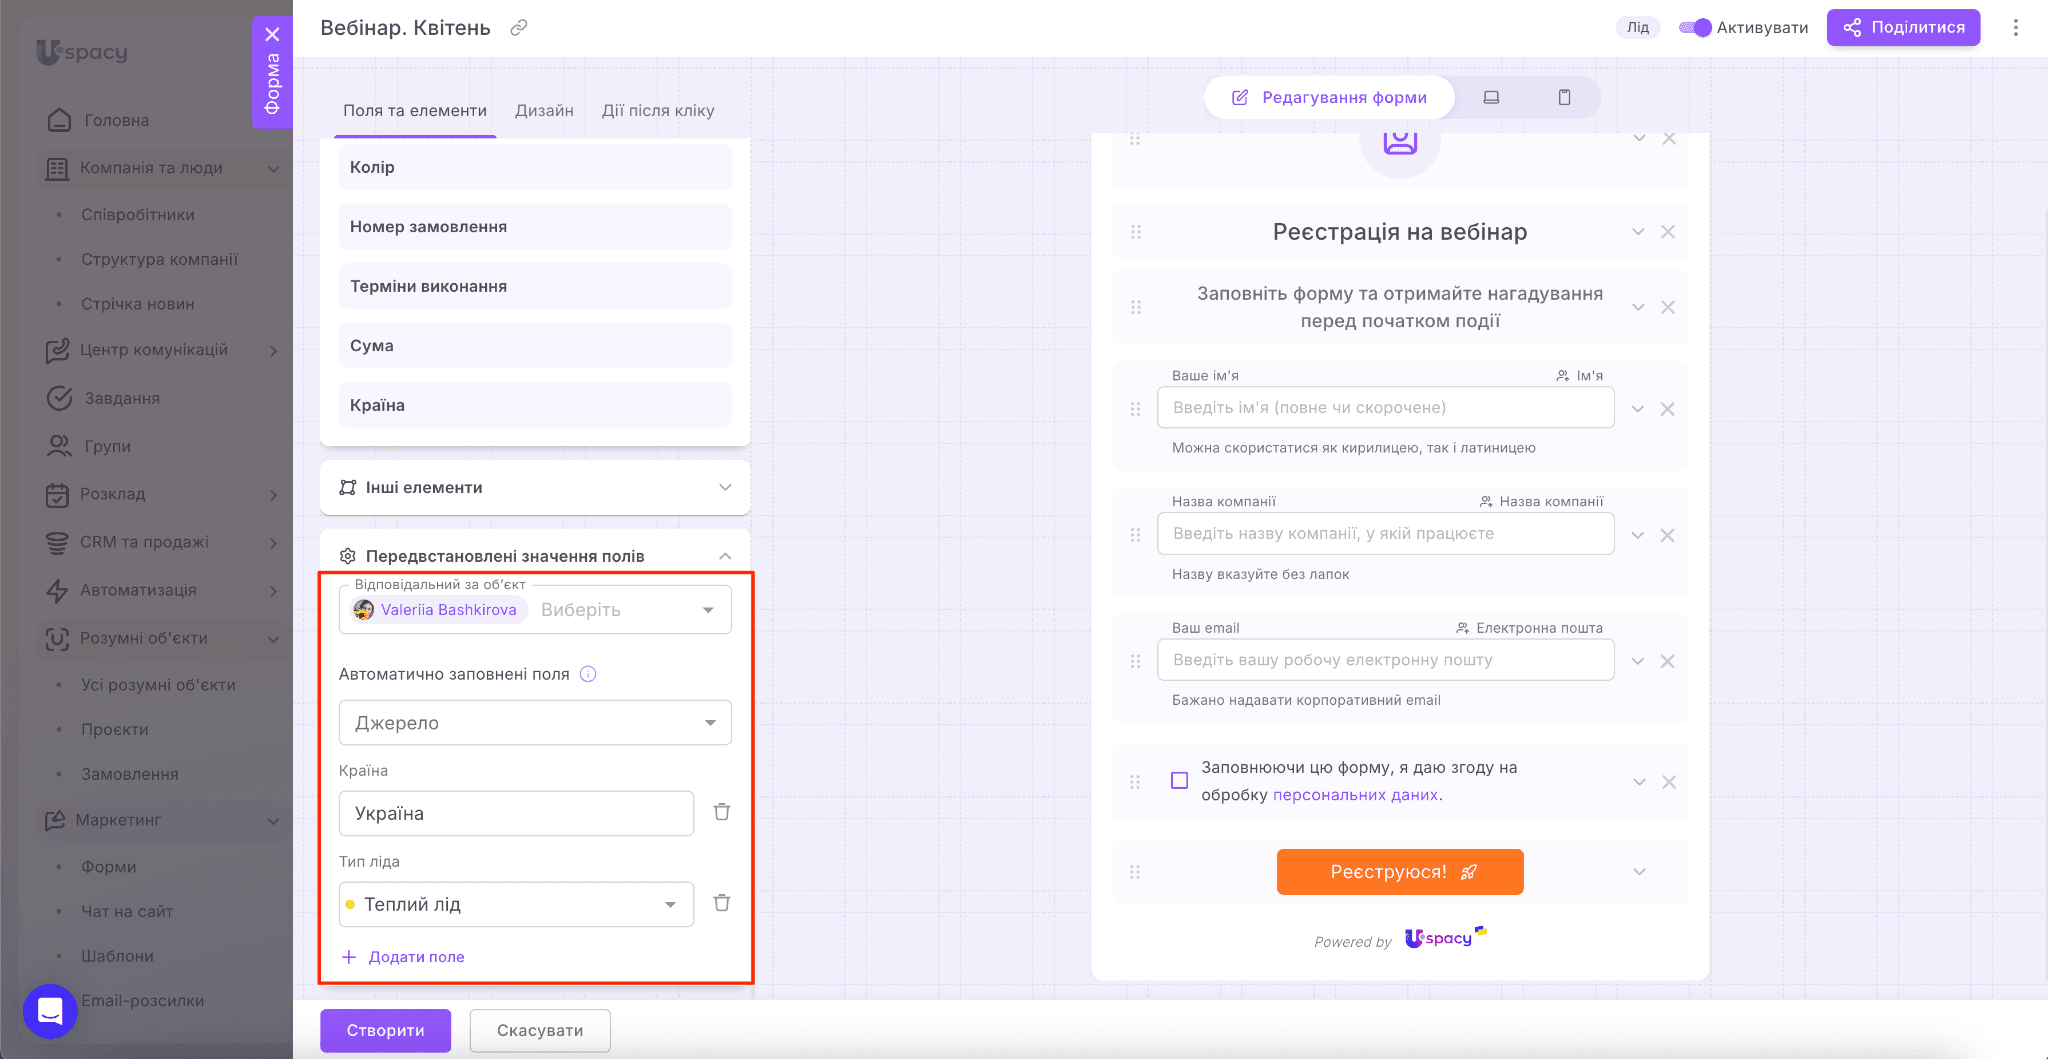This screenshot has width=2048, height=1059.
Task: Collapse Передвстановлені значення полів section
Action: coord(725,556)
